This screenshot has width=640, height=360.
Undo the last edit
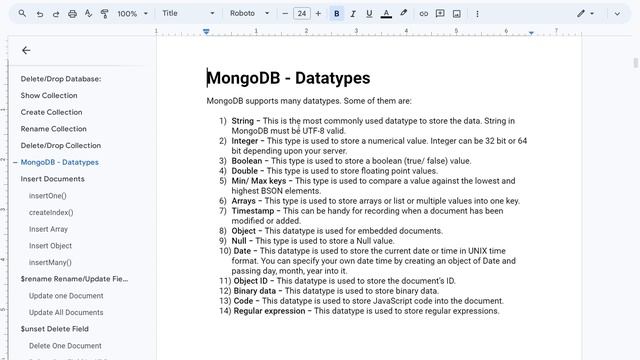tap(40, 13)
